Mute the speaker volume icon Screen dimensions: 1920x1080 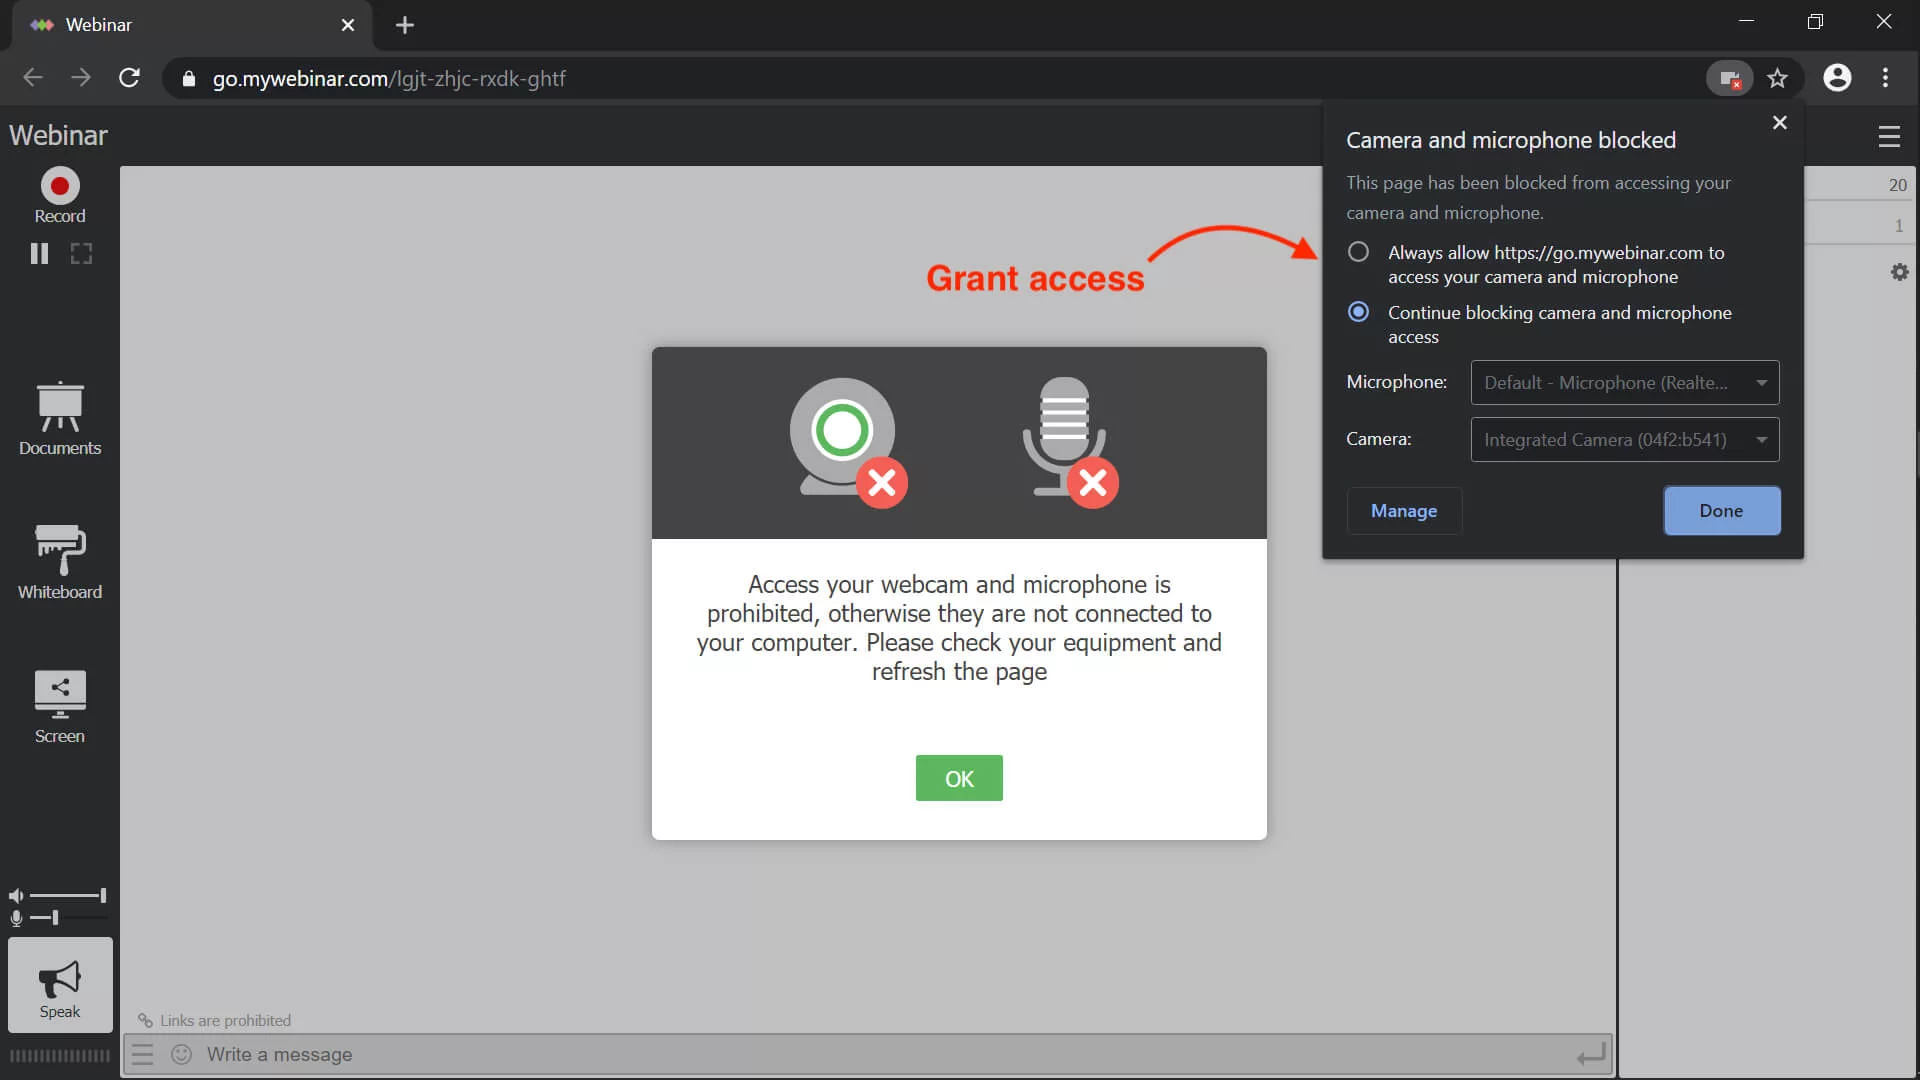[14, 894]
